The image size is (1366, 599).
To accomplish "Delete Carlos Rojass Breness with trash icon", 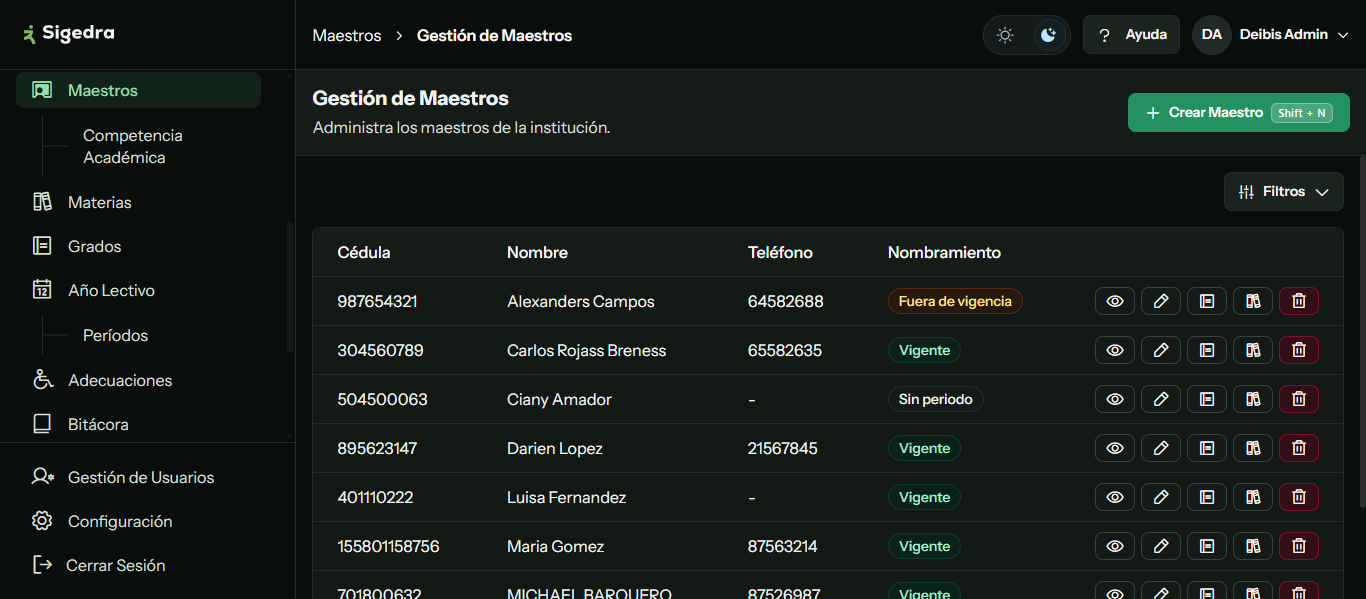I will (x=1299, y=350).
